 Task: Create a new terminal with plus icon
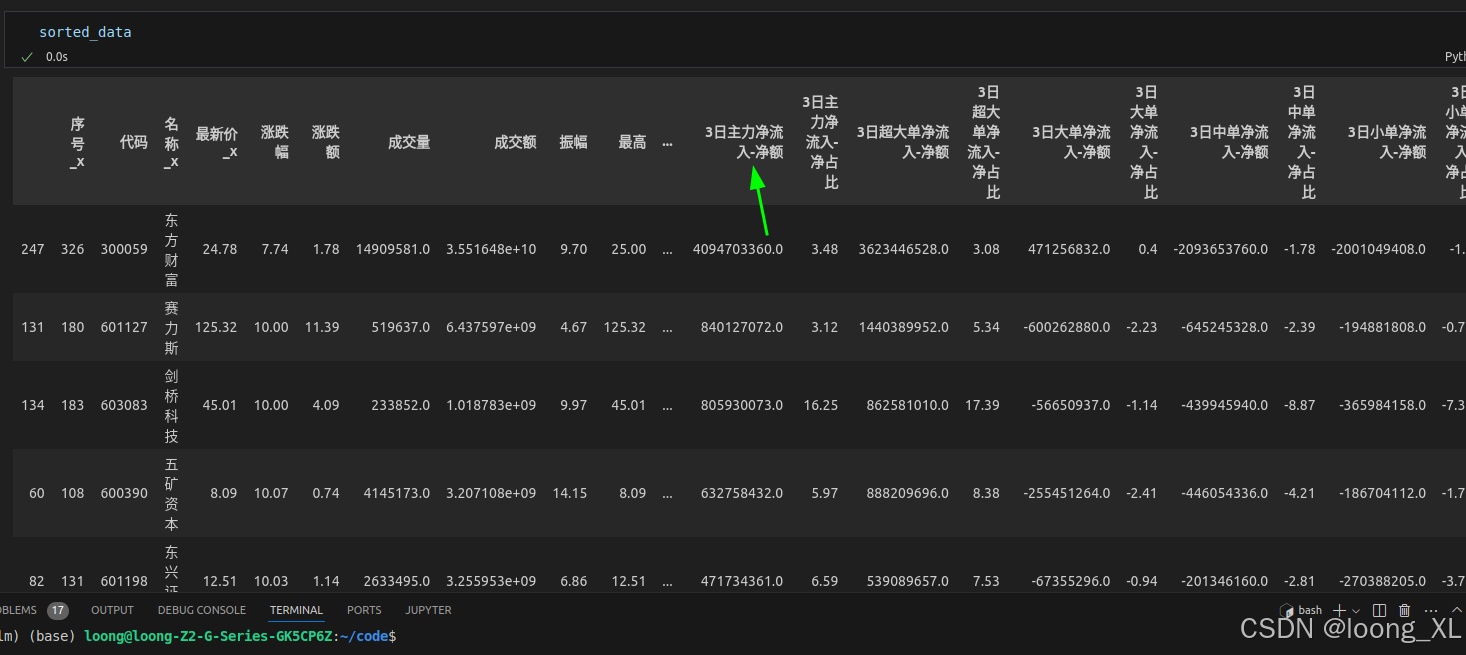click(1339, 610)
